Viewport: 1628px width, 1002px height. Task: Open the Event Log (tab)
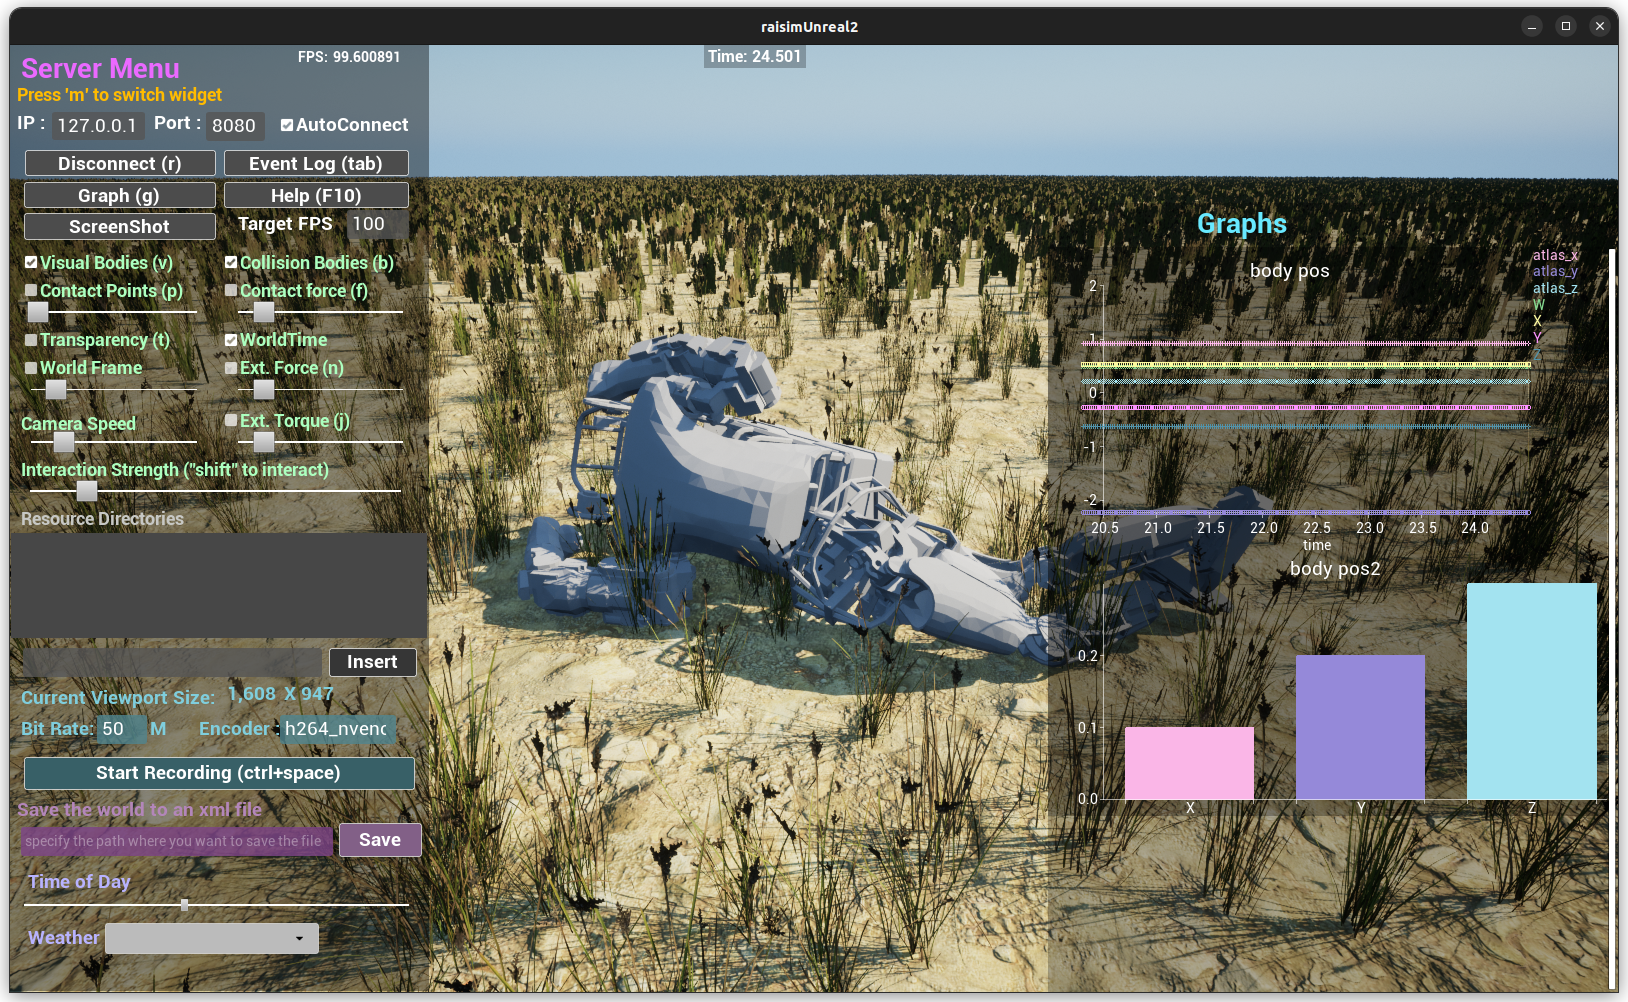[x=316, y=164]
